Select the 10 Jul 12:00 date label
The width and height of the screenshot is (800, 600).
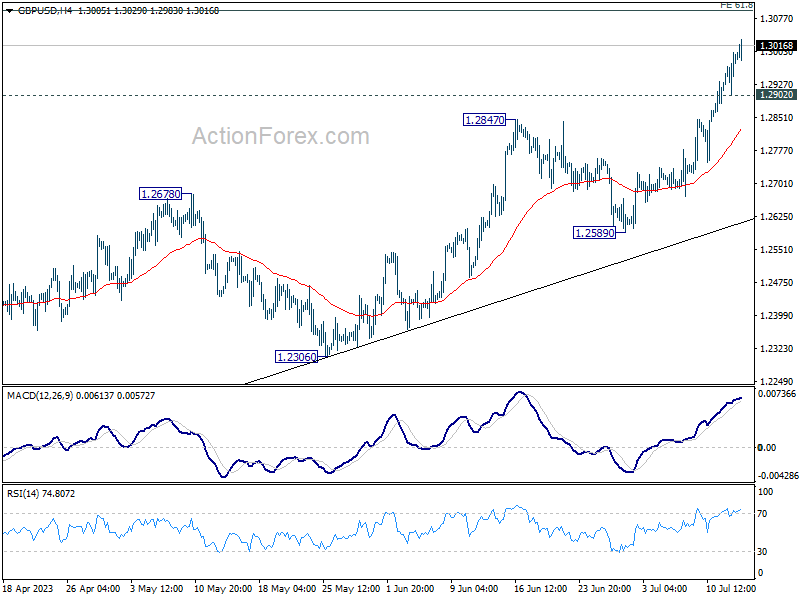[x=731, y=589]
